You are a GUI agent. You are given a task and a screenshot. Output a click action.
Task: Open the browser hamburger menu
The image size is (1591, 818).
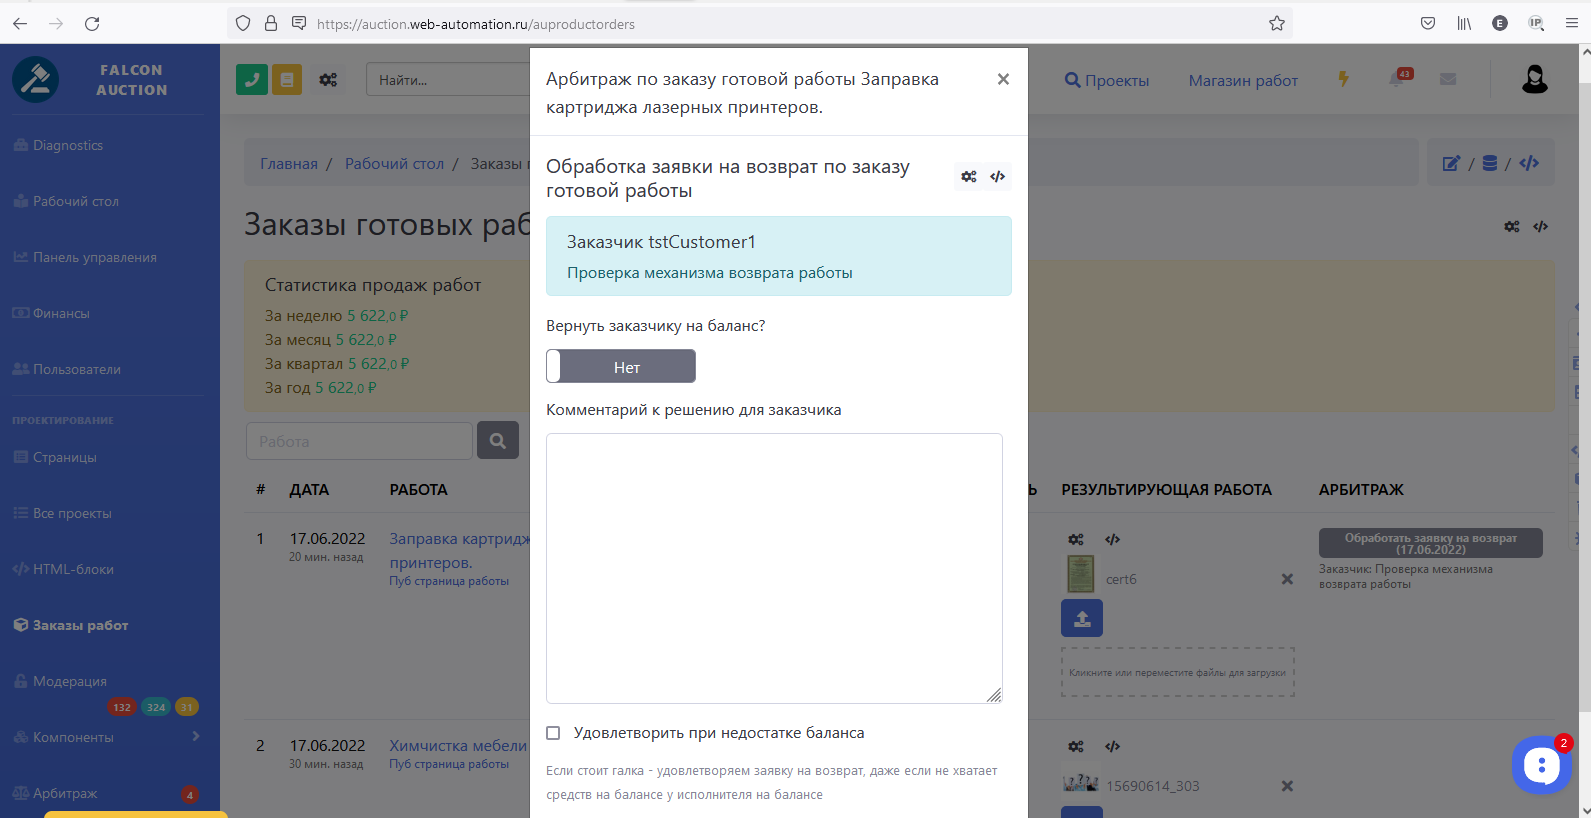pyautogui.click(x=1571, y=23)
